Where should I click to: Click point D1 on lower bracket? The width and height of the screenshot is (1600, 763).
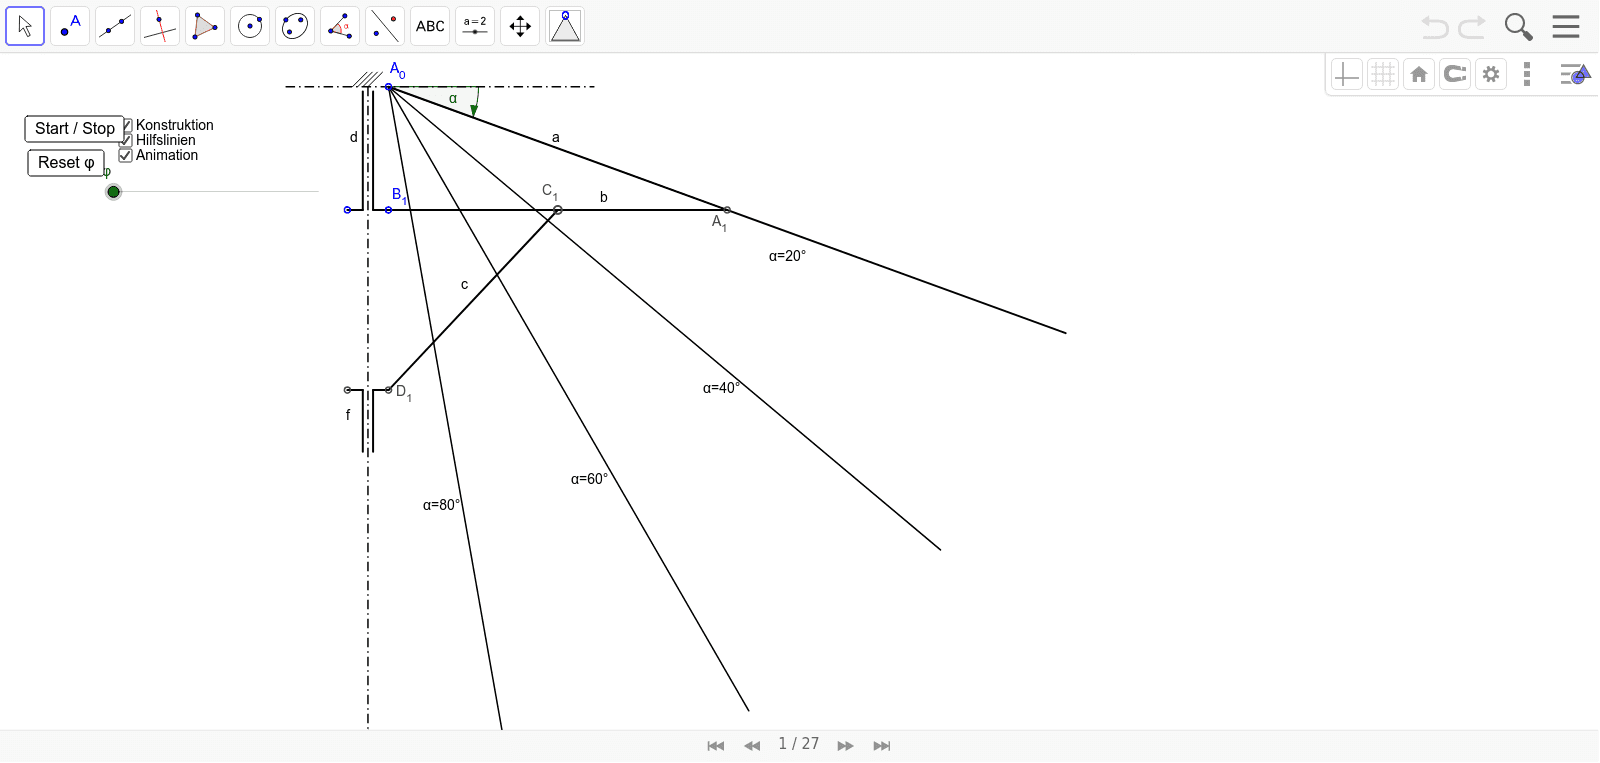click(x=389, y=390)
